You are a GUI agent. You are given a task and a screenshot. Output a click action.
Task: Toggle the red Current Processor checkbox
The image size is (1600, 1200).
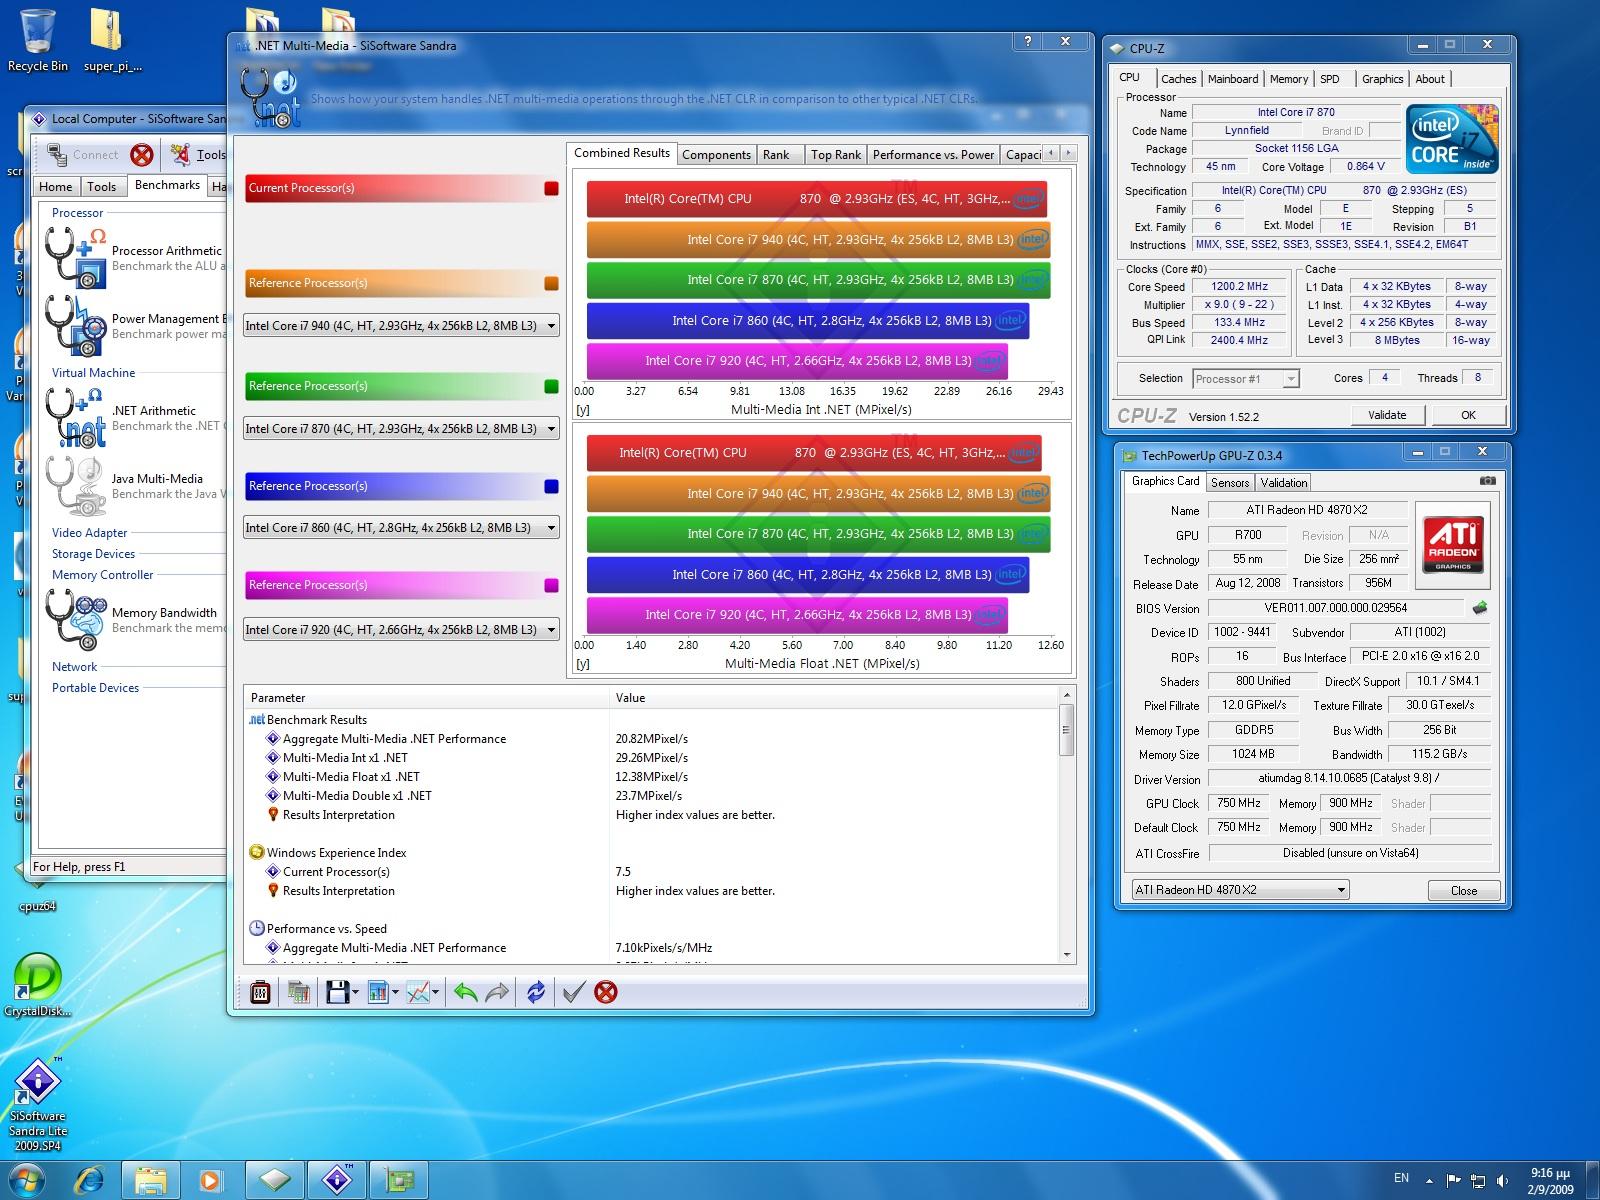click(551, 188)
